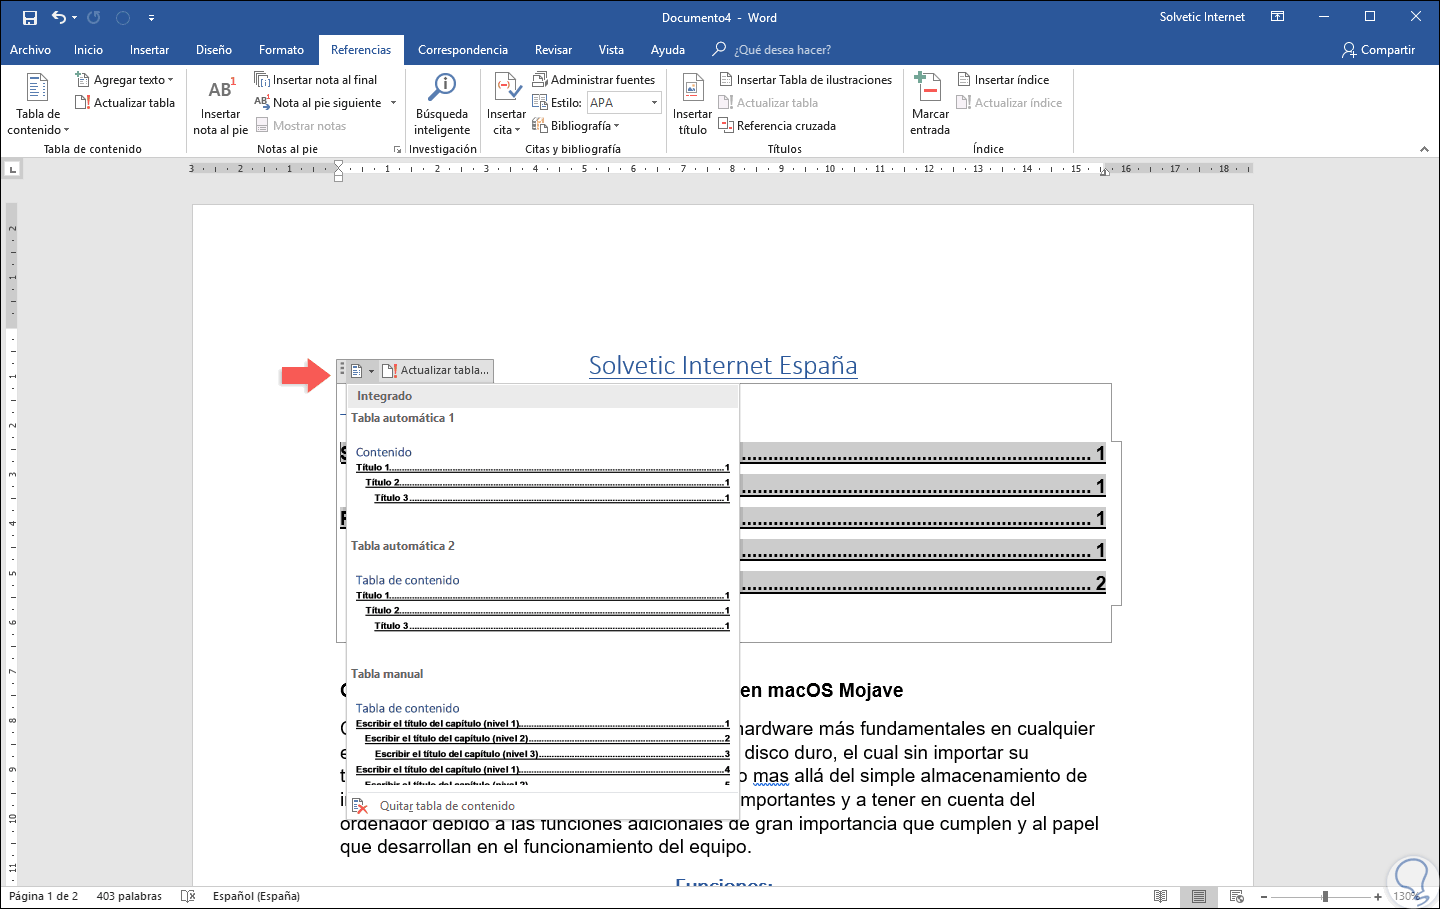Screen dimensions: 1440x909
Task: Click the table of contents gallery icon above the table
Action: click(362, 371)
